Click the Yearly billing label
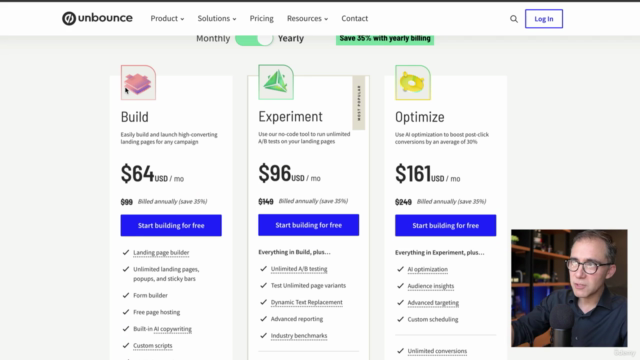640x360 pixels. [x=291, y=38]
